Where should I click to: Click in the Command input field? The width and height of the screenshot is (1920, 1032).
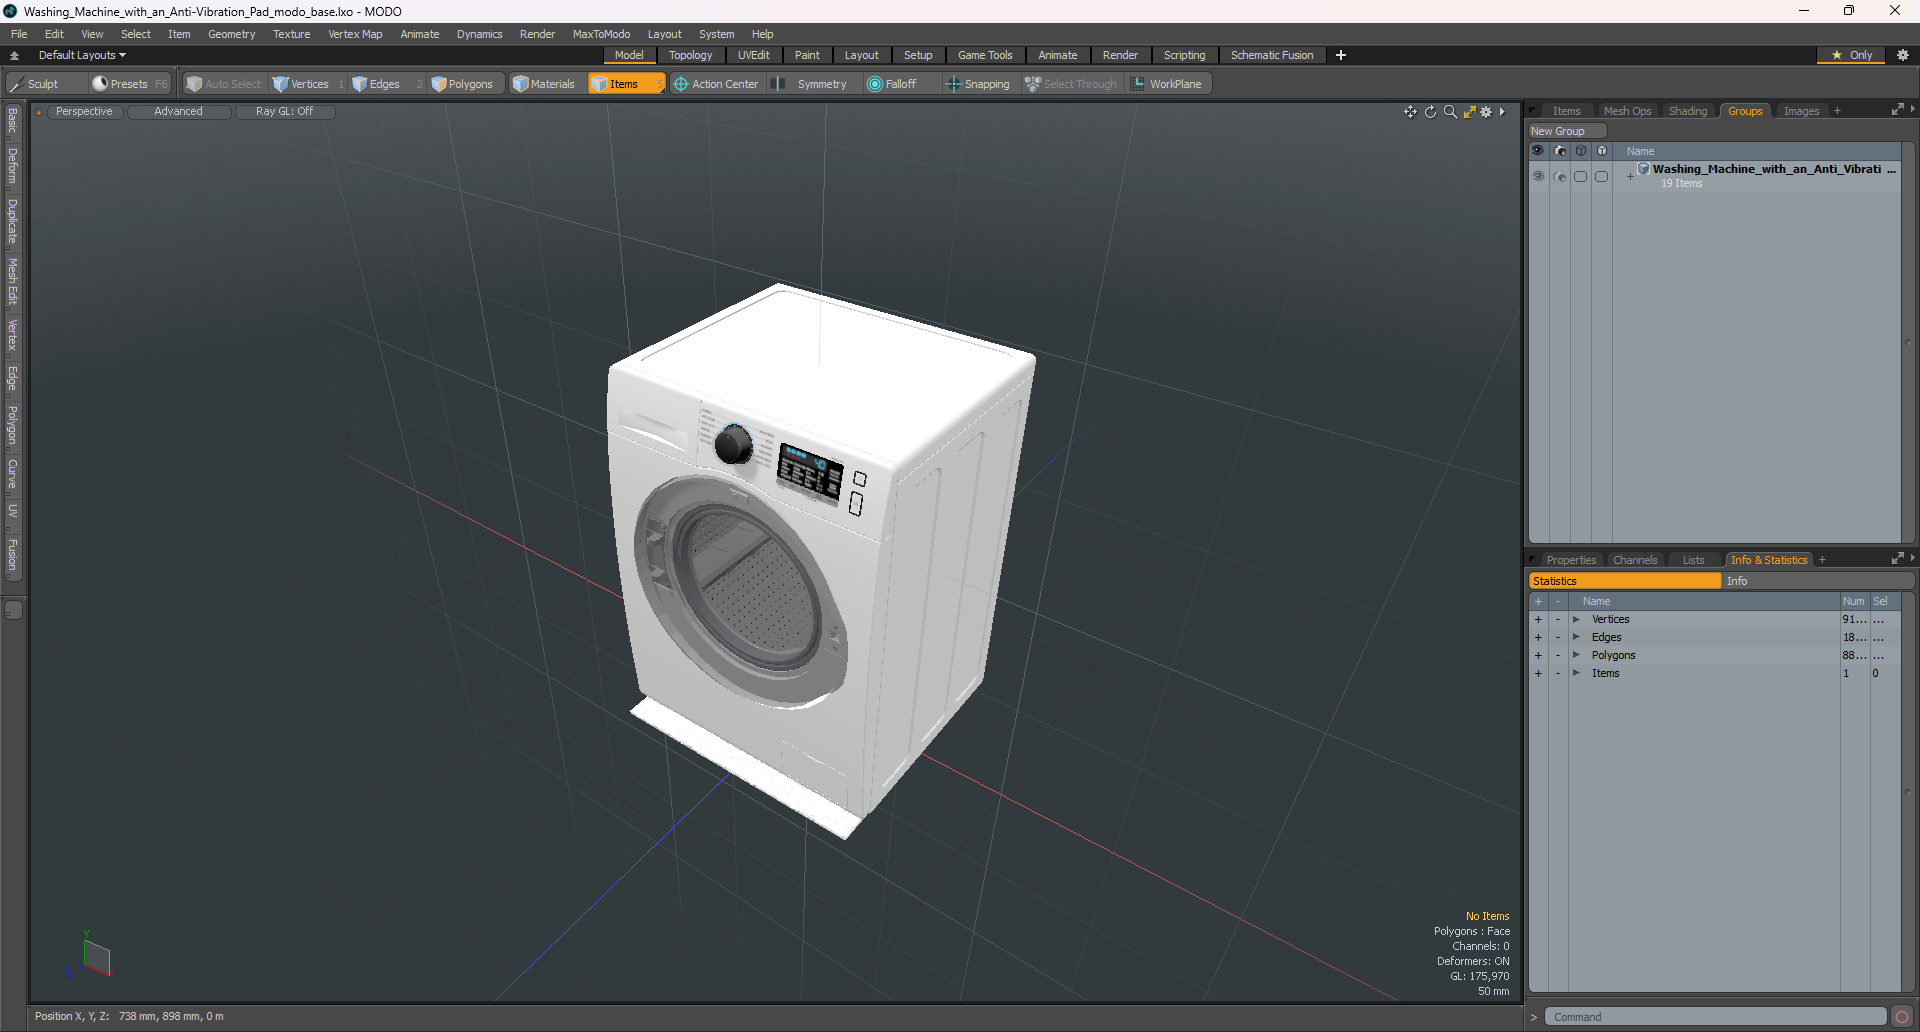(x=1715, y=1017)
